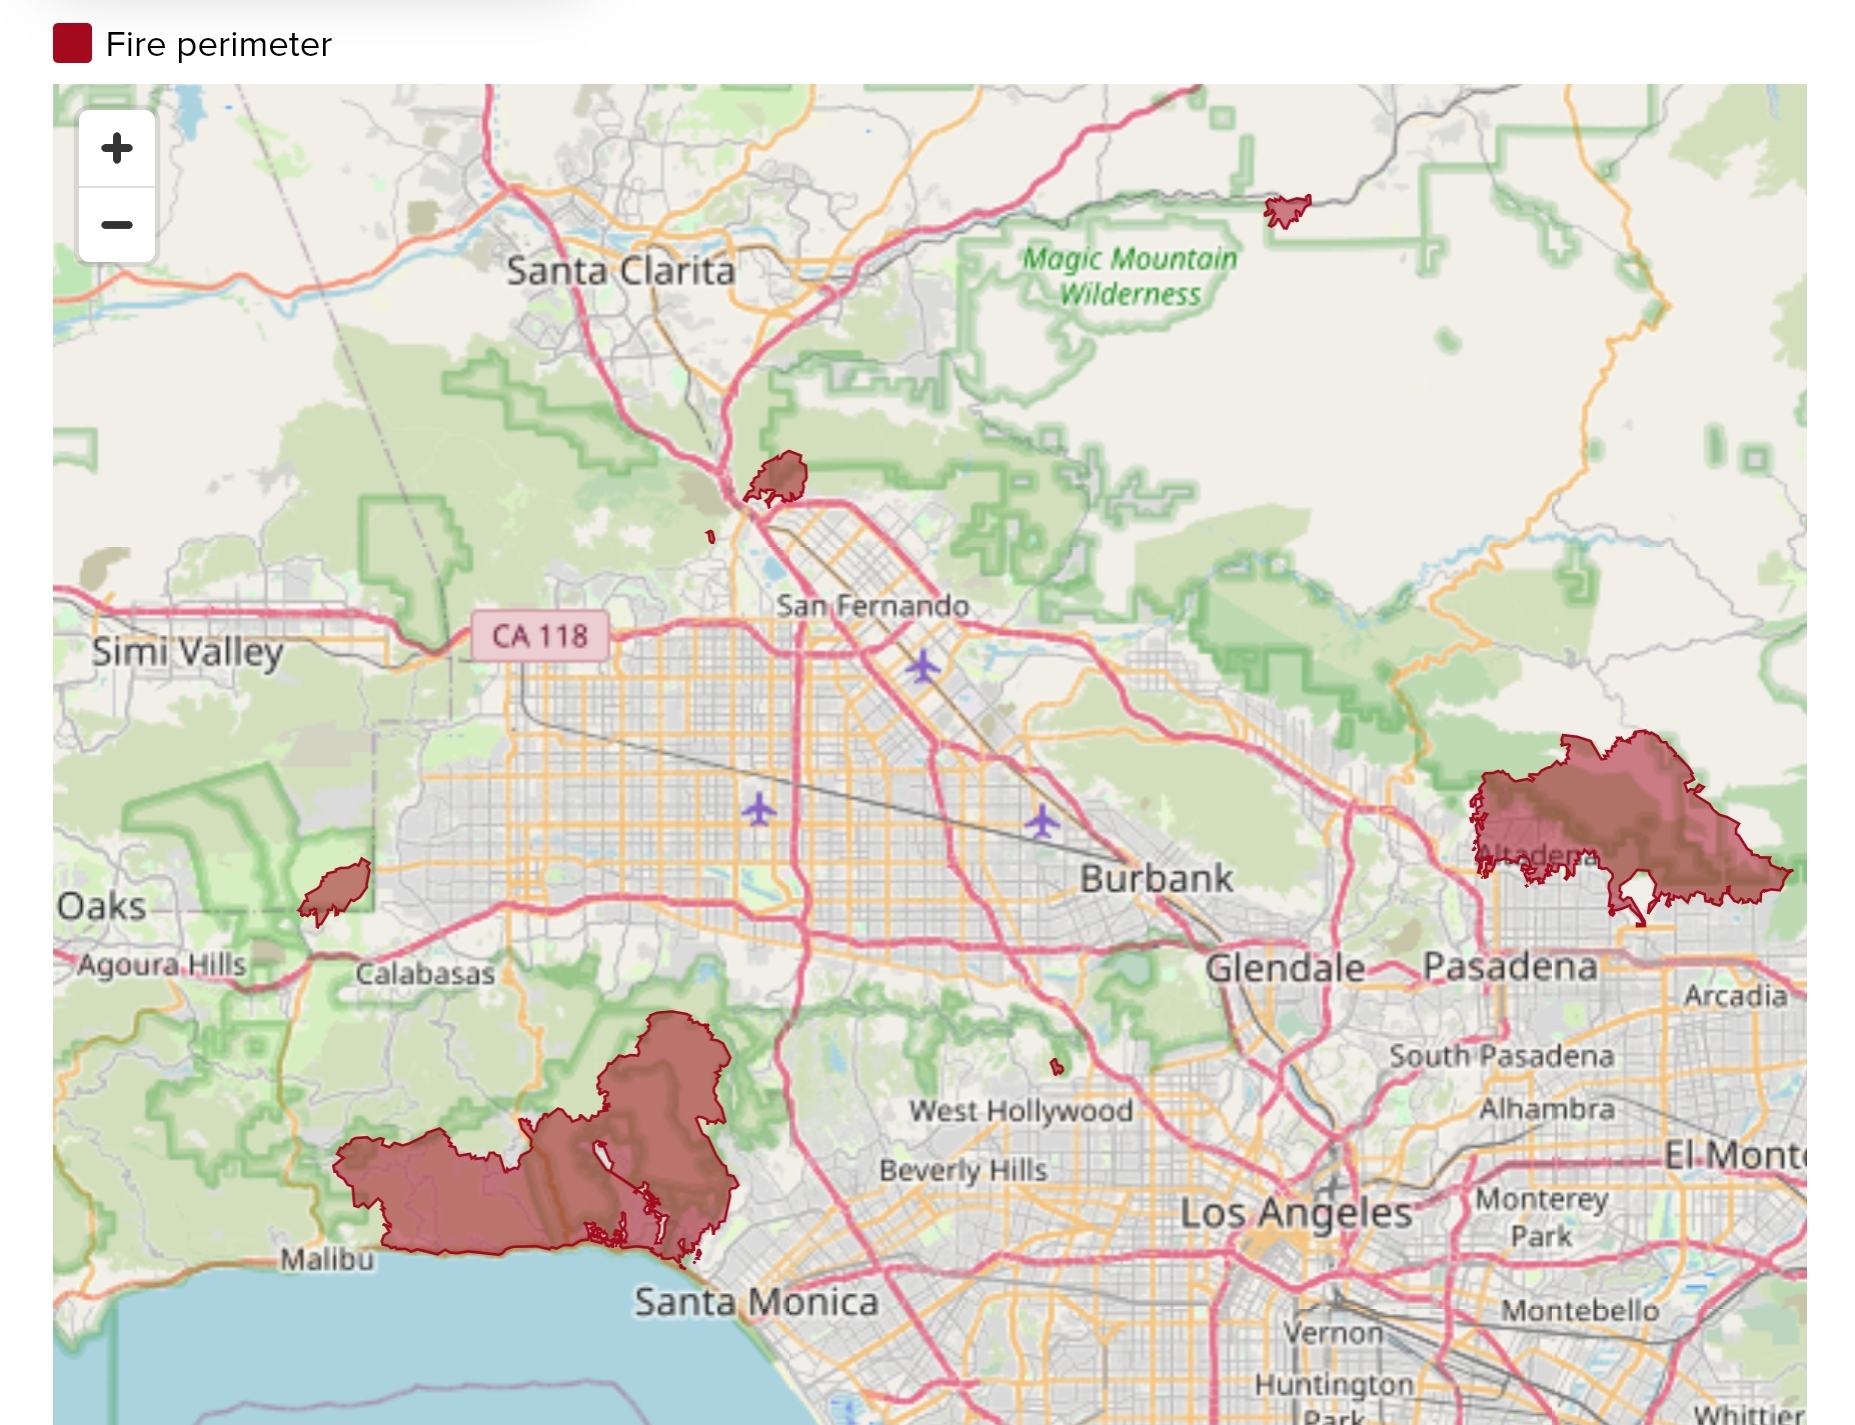Click the airport icon near San Fernando
The width and height of the screenshot is (1855, 1425).
pos(922,666)
